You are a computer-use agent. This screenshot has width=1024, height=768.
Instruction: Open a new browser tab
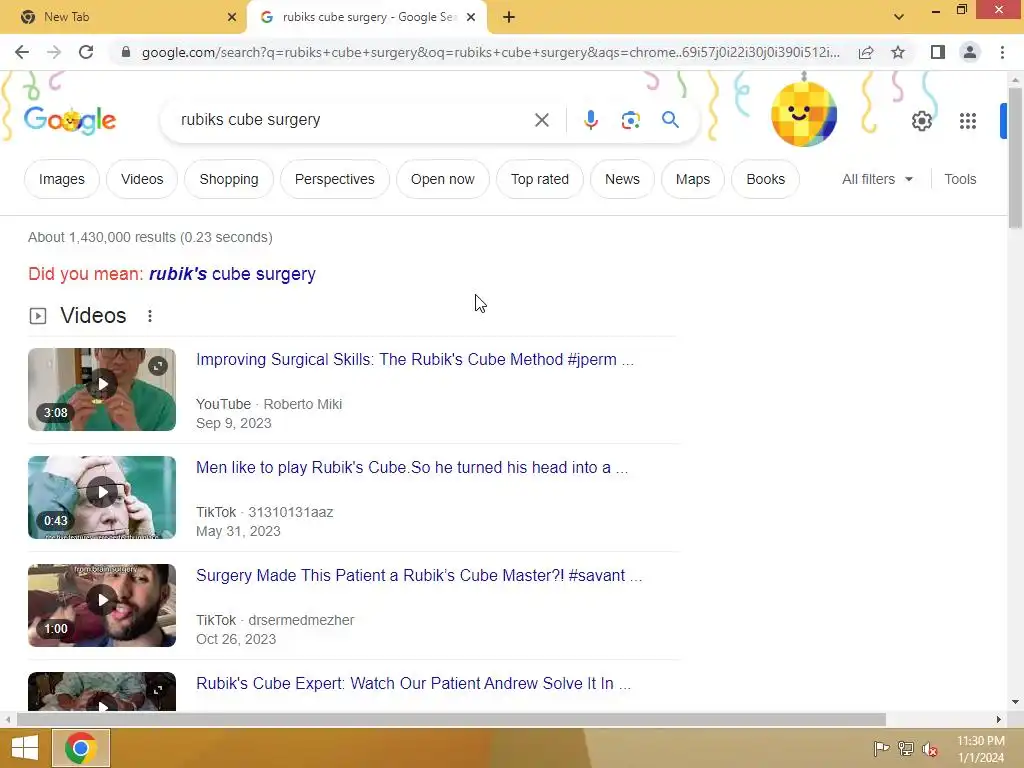click(509, 17)
